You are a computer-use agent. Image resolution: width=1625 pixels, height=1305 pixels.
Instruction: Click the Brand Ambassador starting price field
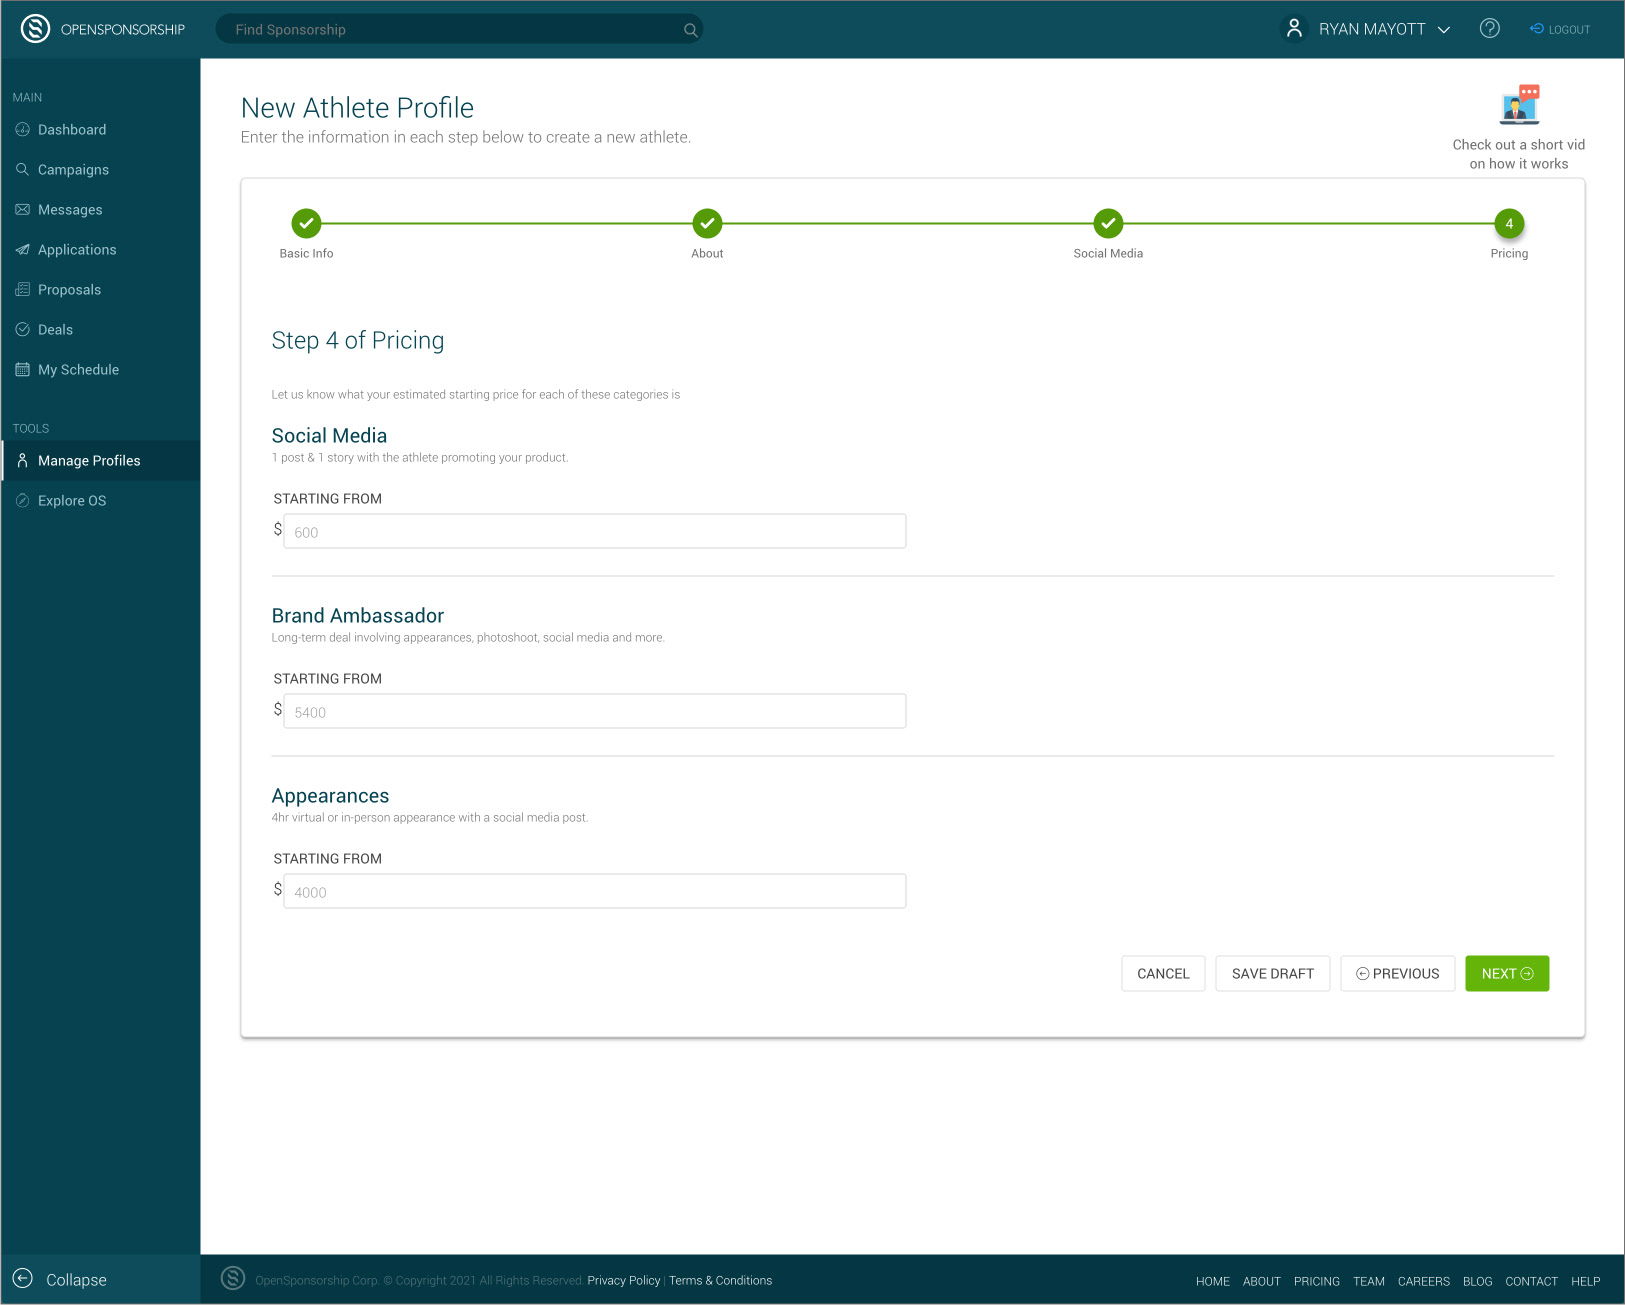click(595, 711)
